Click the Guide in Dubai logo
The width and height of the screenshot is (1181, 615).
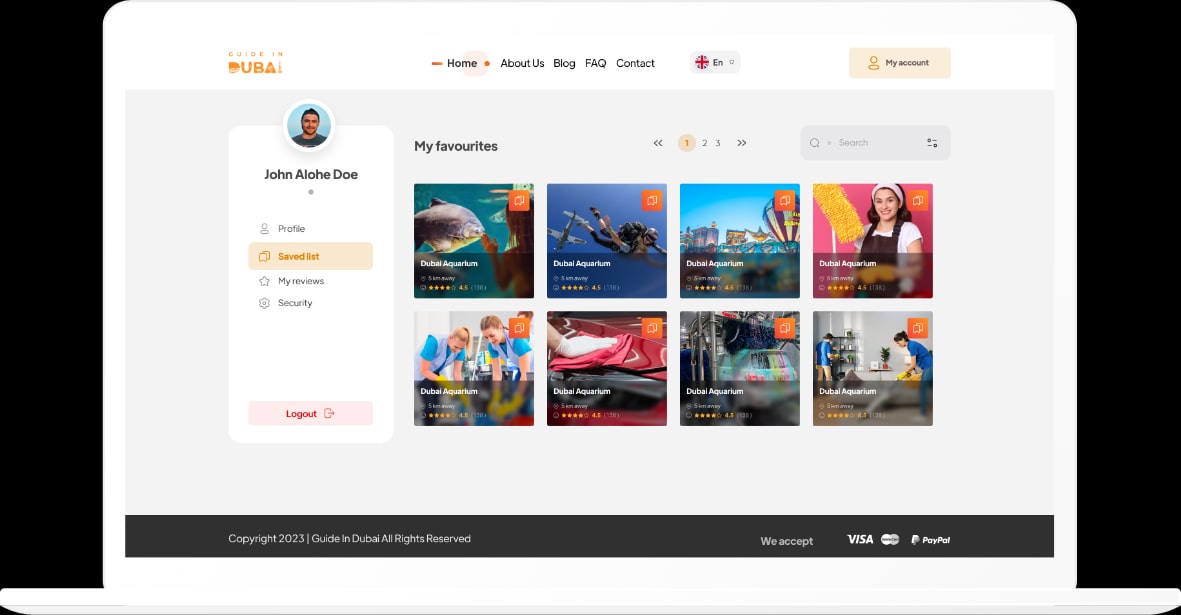pos(255,62)
